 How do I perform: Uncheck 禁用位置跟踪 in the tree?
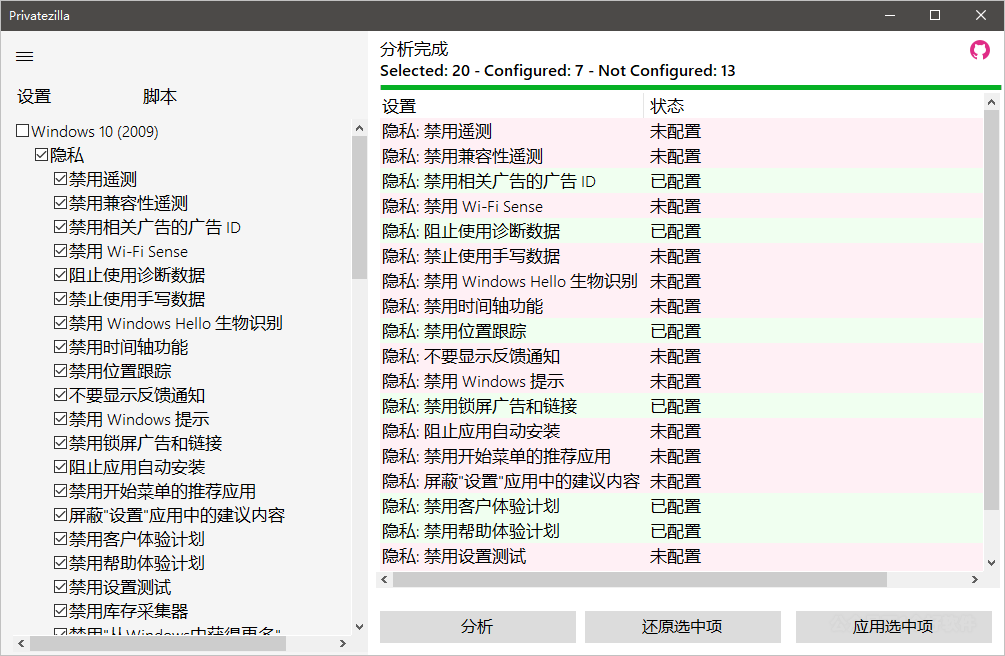[x=61, y=371]
